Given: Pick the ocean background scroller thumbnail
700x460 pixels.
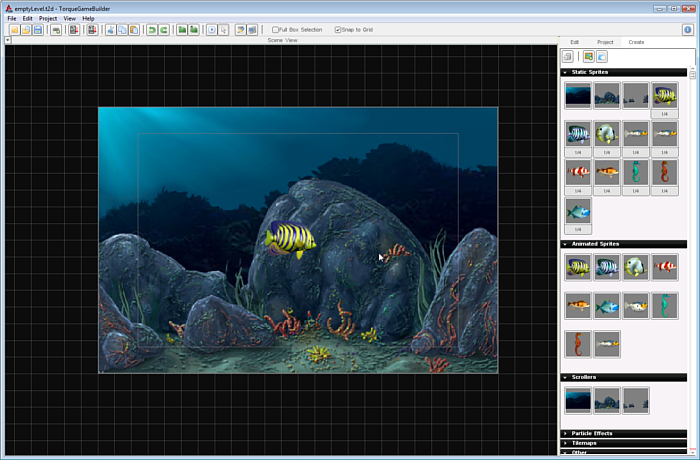Looking at the screenshot, I should pyautogui.click(x=577, y=399).
